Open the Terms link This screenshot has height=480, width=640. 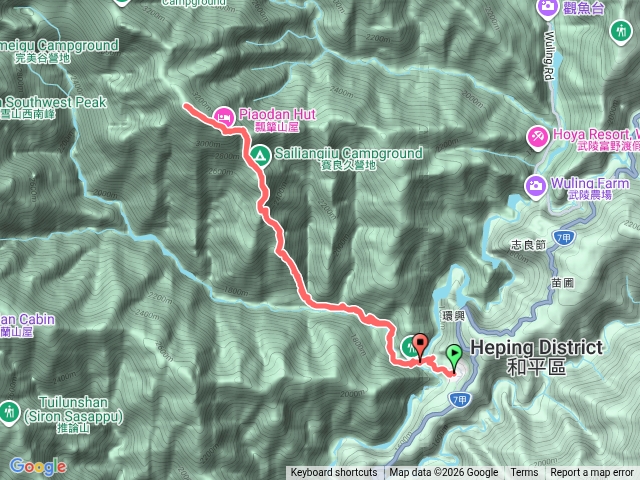click(x=524, y=473)
